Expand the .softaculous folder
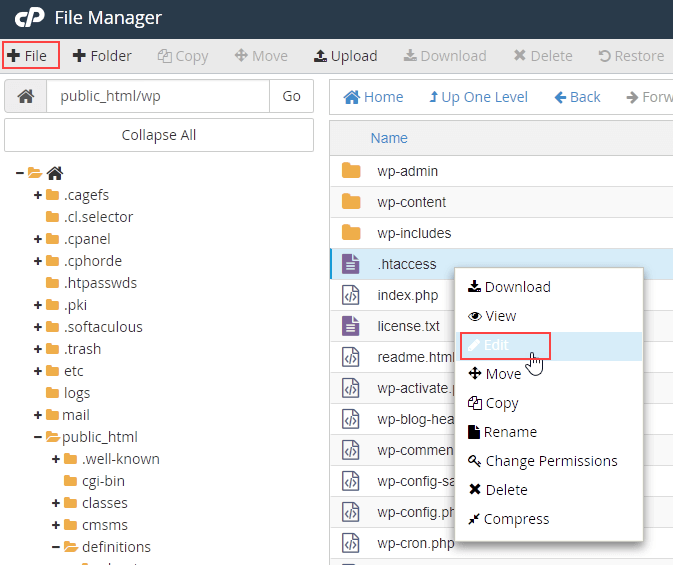Screen dimensions: 673x565 [x=38, y=327]
